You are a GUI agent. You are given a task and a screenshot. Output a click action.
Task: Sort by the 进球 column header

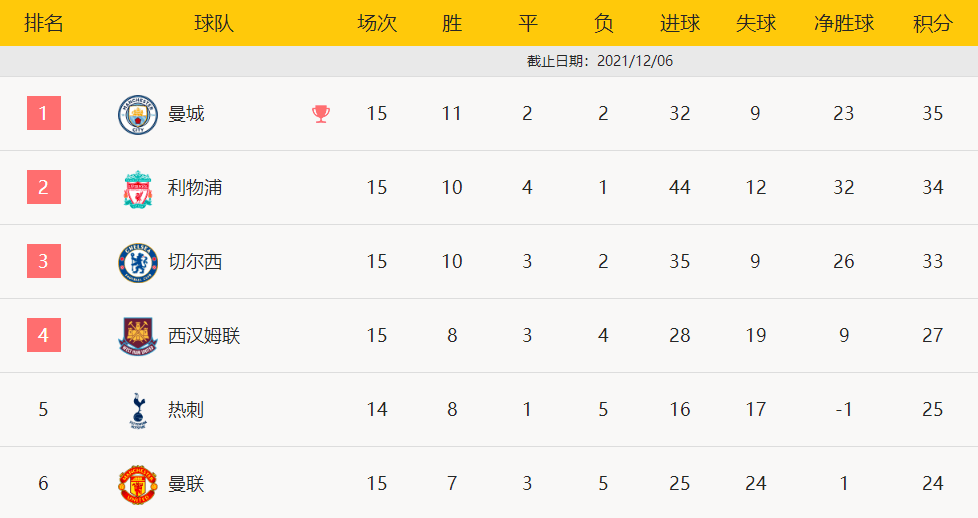coord(680,23)
